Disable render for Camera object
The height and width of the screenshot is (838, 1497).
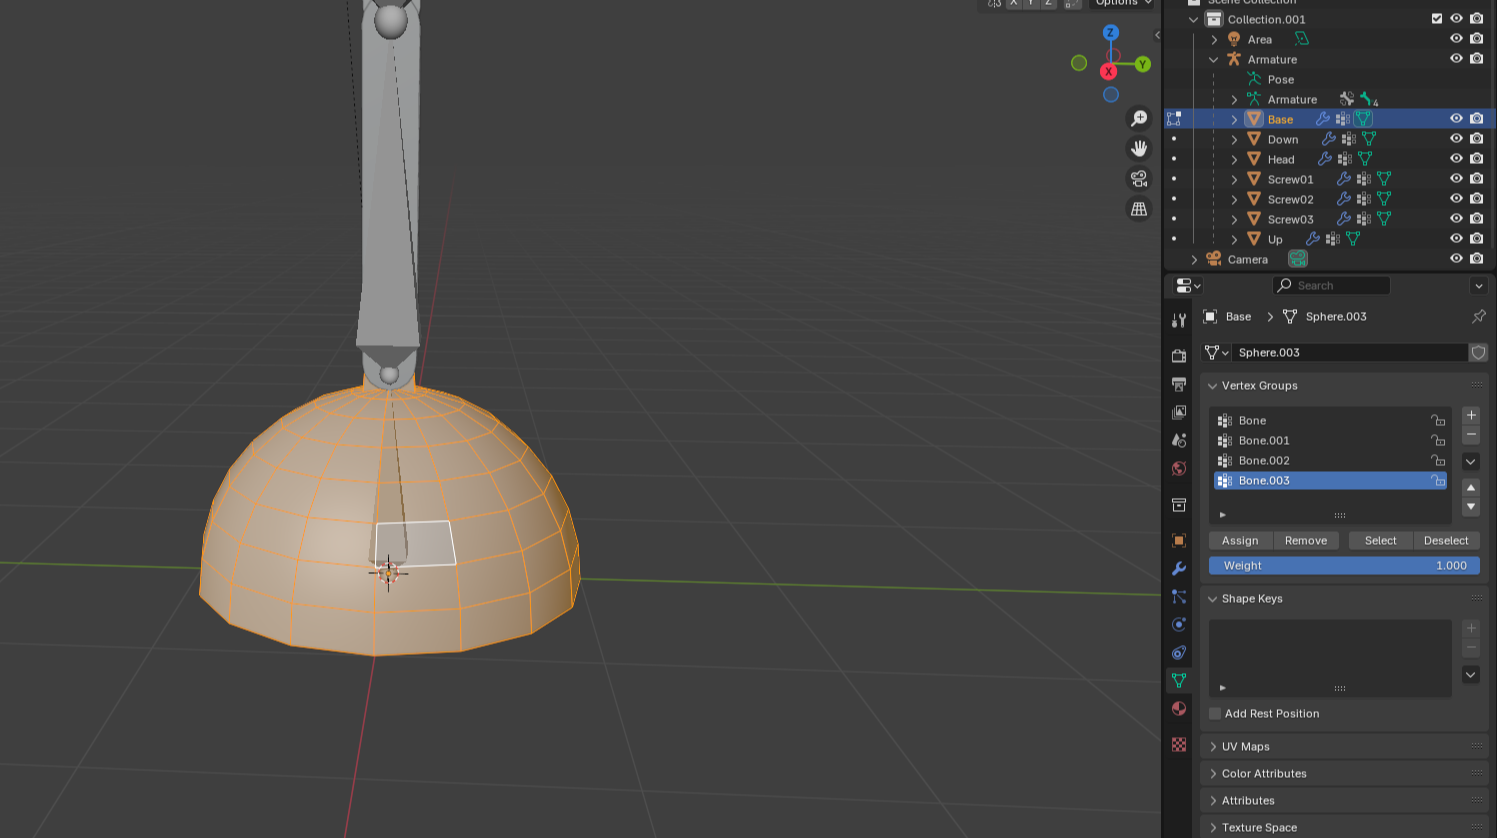(1476, 259)
